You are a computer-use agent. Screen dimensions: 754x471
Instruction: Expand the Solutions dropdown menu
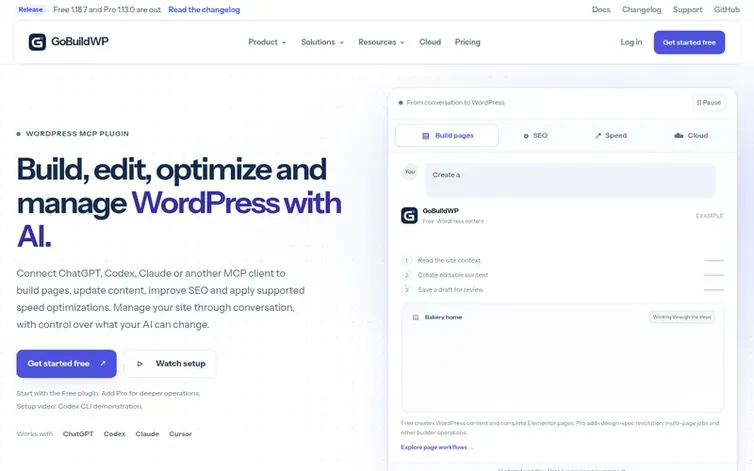[322, 42]
